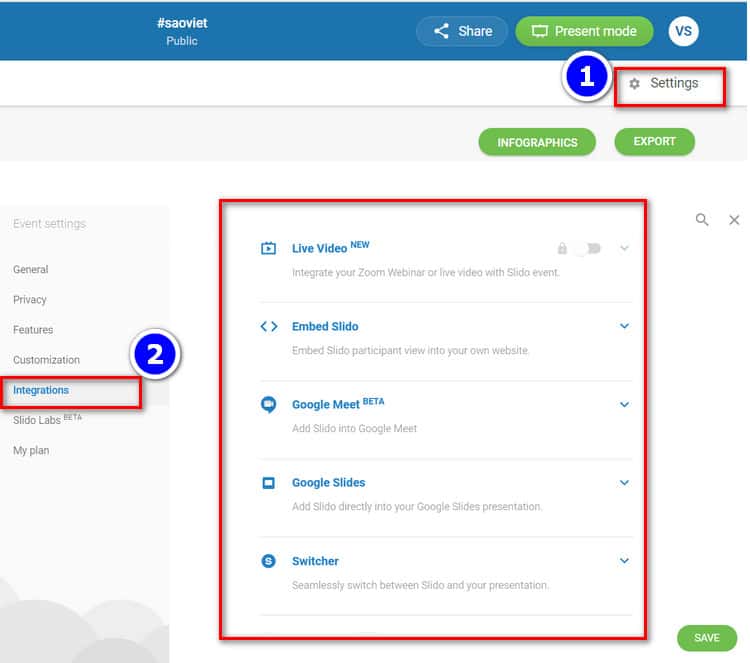Open the Privacy settings tab
750x663 pixels.
30,300
